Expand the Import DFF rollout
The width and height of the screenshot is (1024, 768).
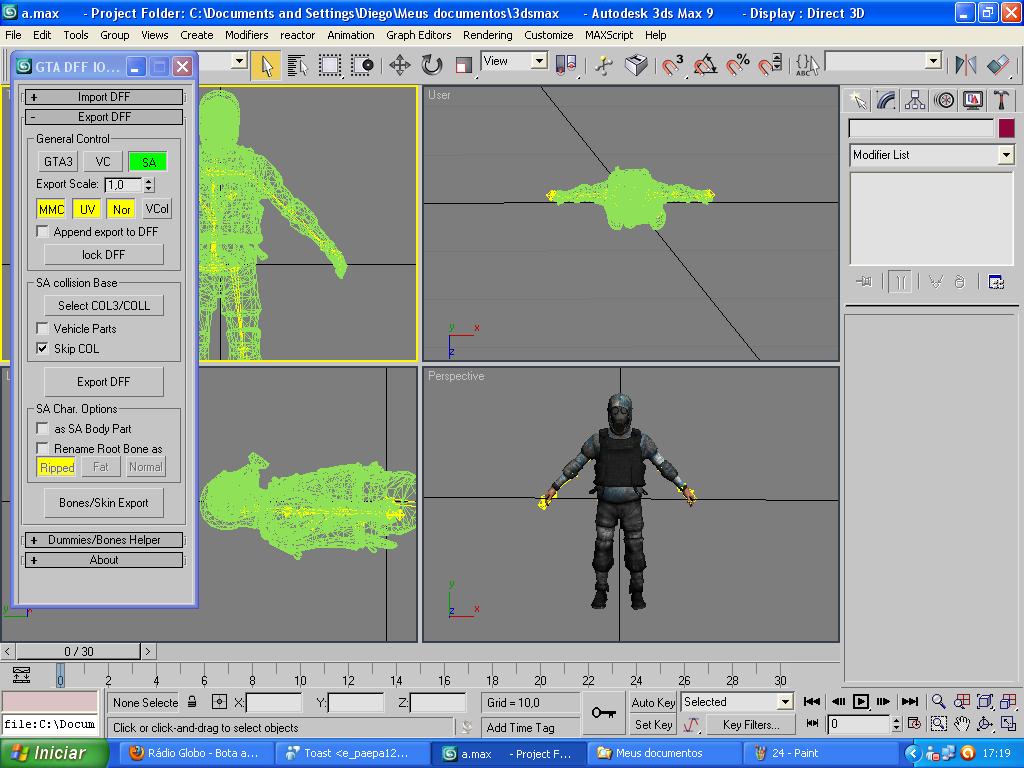click(x=104, y=97)
